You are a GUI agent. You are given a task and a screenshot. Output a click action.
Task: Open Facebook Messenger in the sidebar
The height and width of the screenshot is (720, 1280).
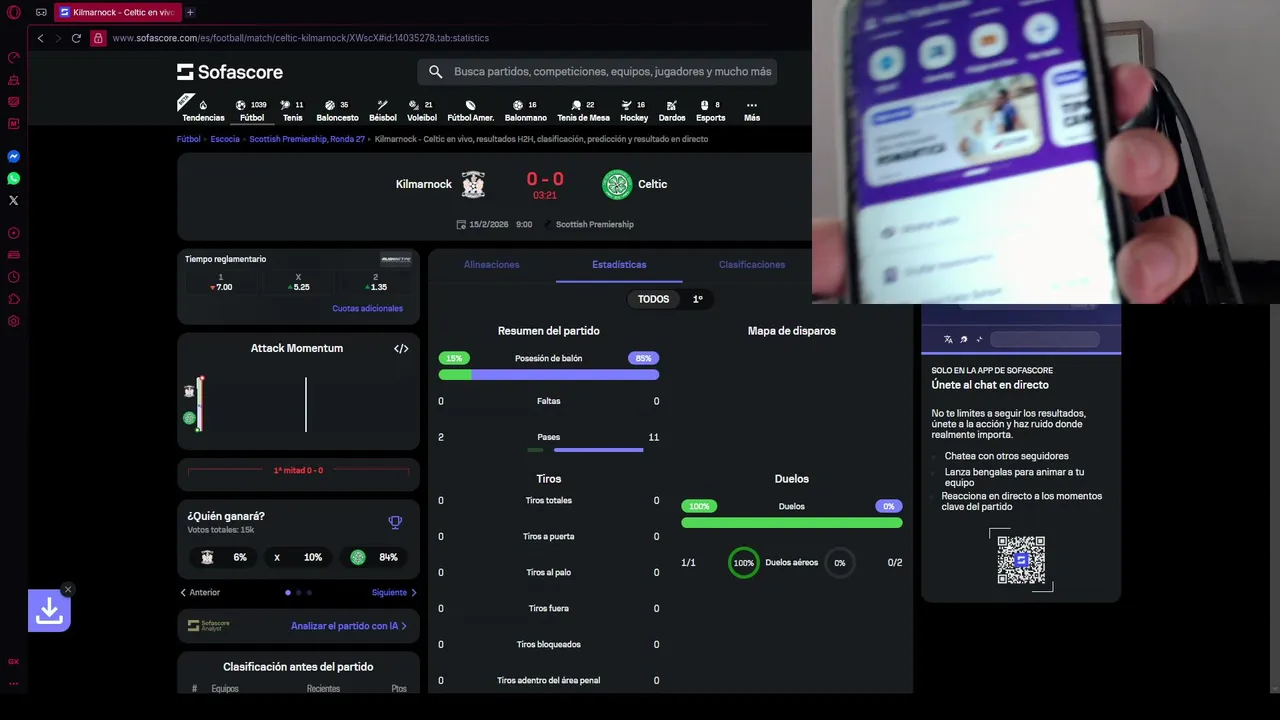pyautogui.click(x=14, y=157)
